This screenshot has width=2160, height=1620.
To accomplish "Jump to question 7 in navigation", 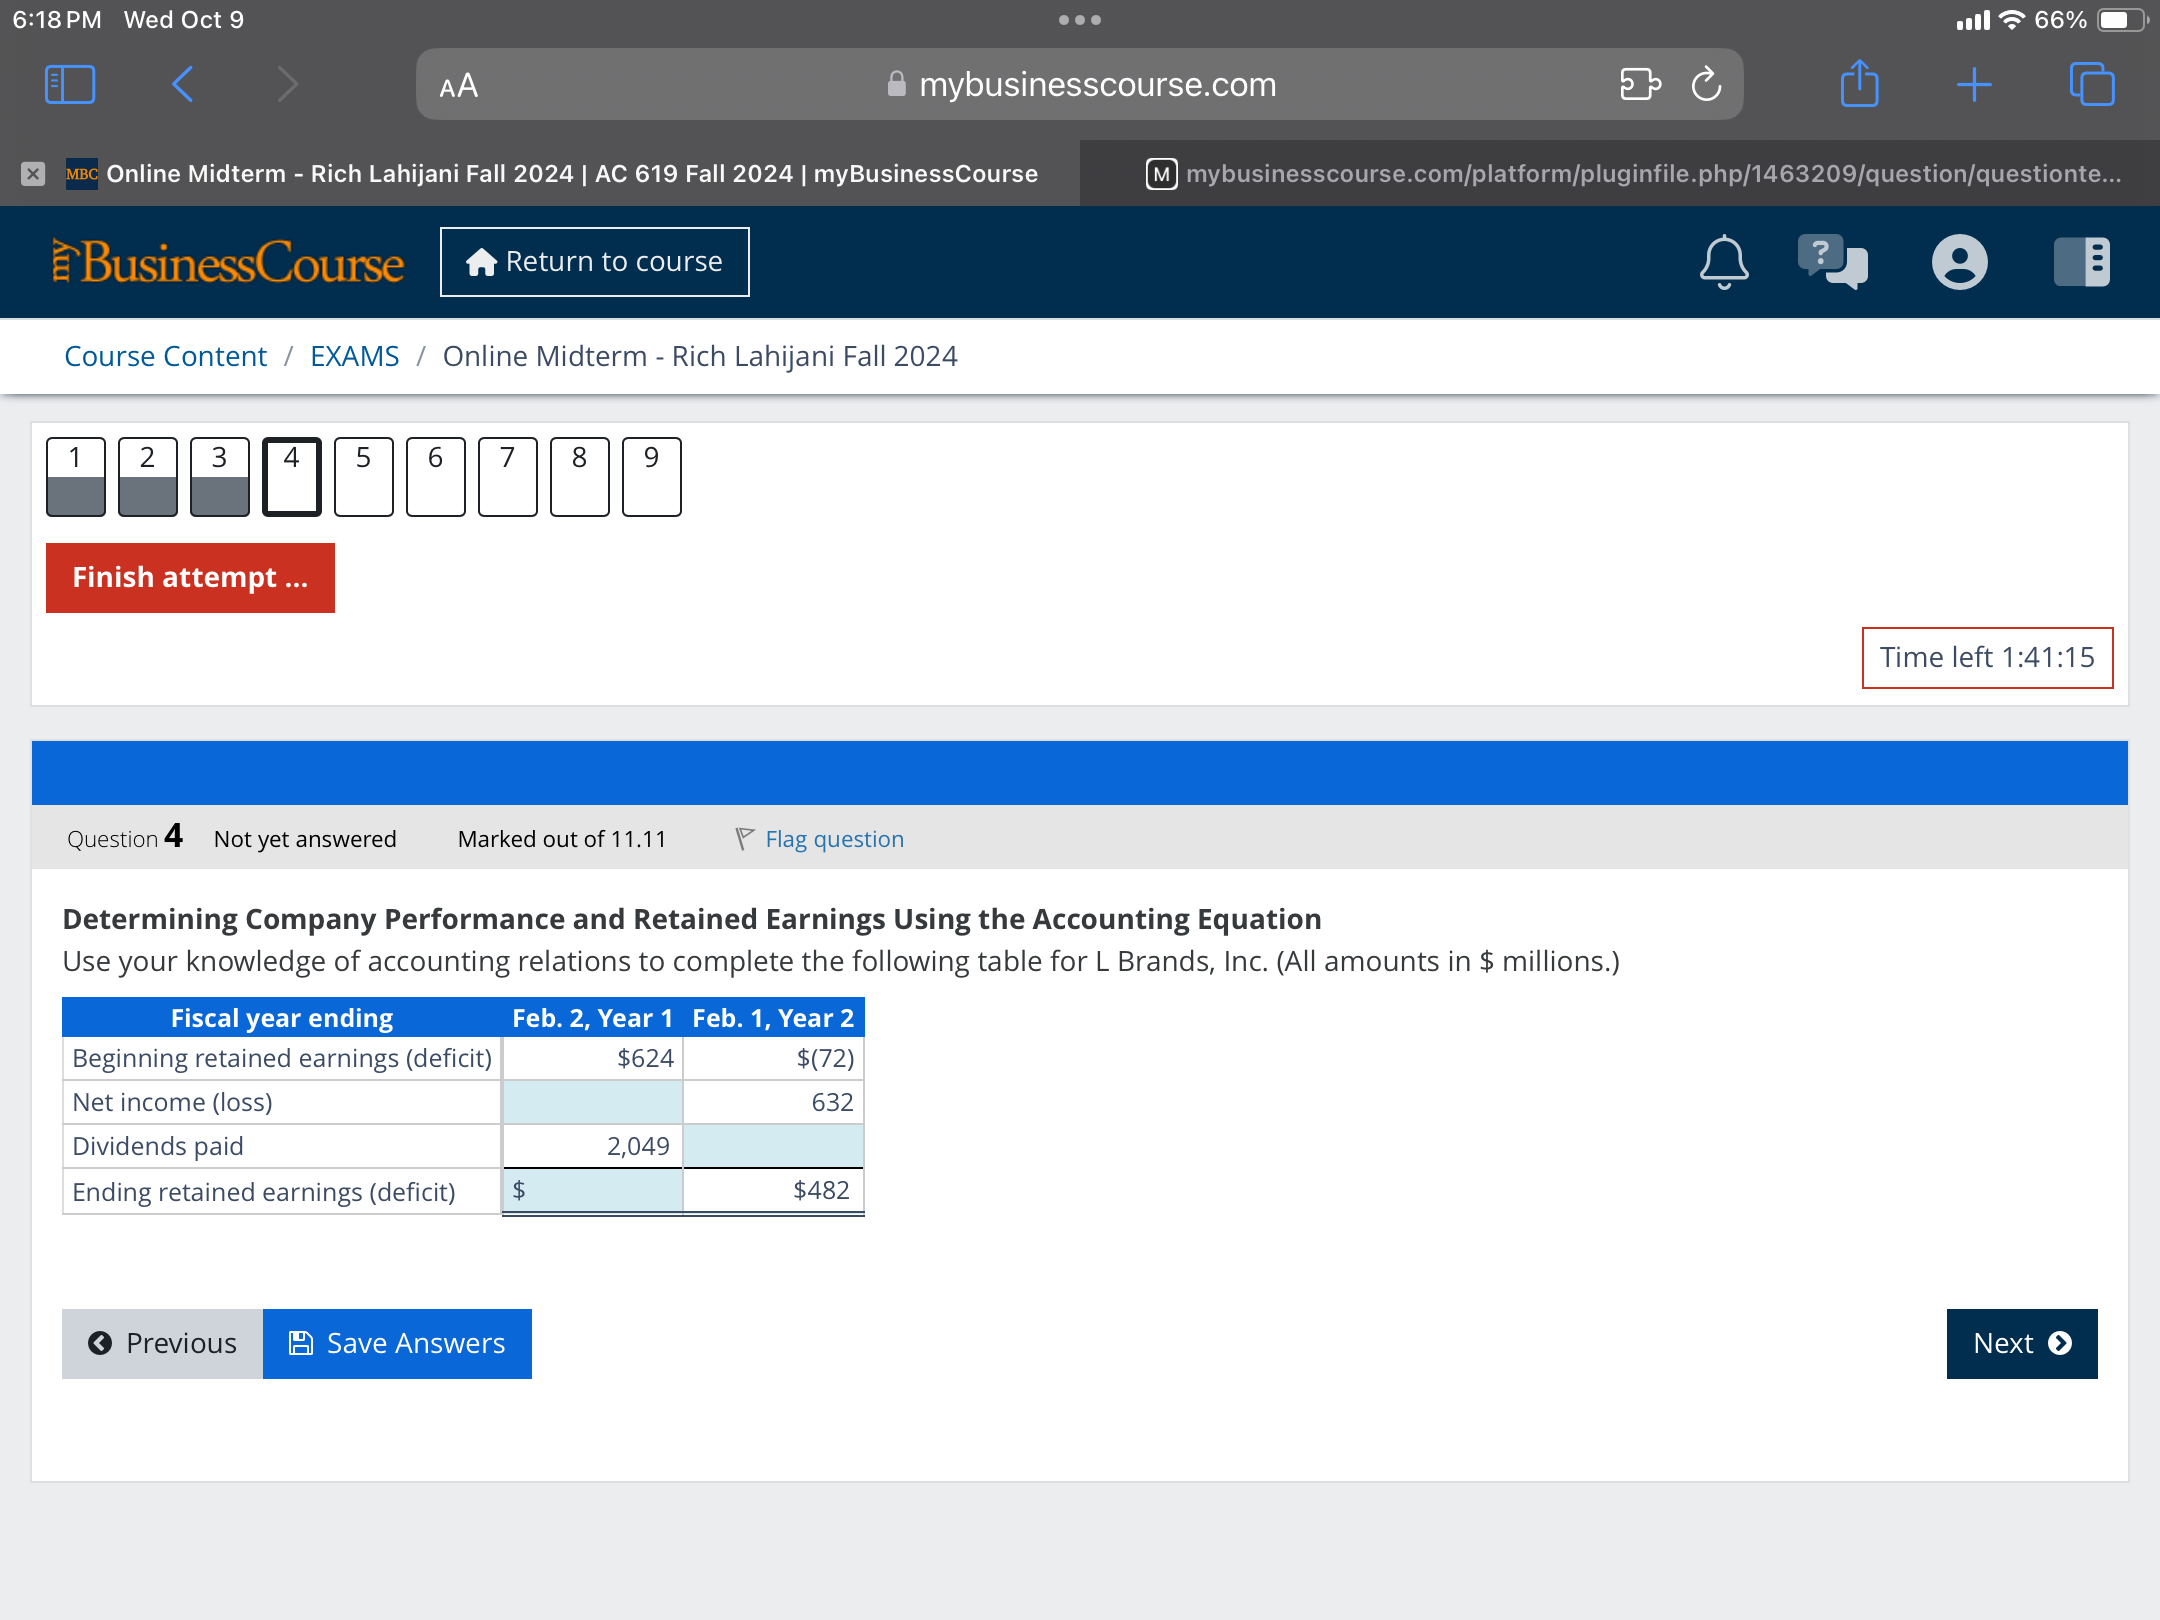I will click(507, 476).
